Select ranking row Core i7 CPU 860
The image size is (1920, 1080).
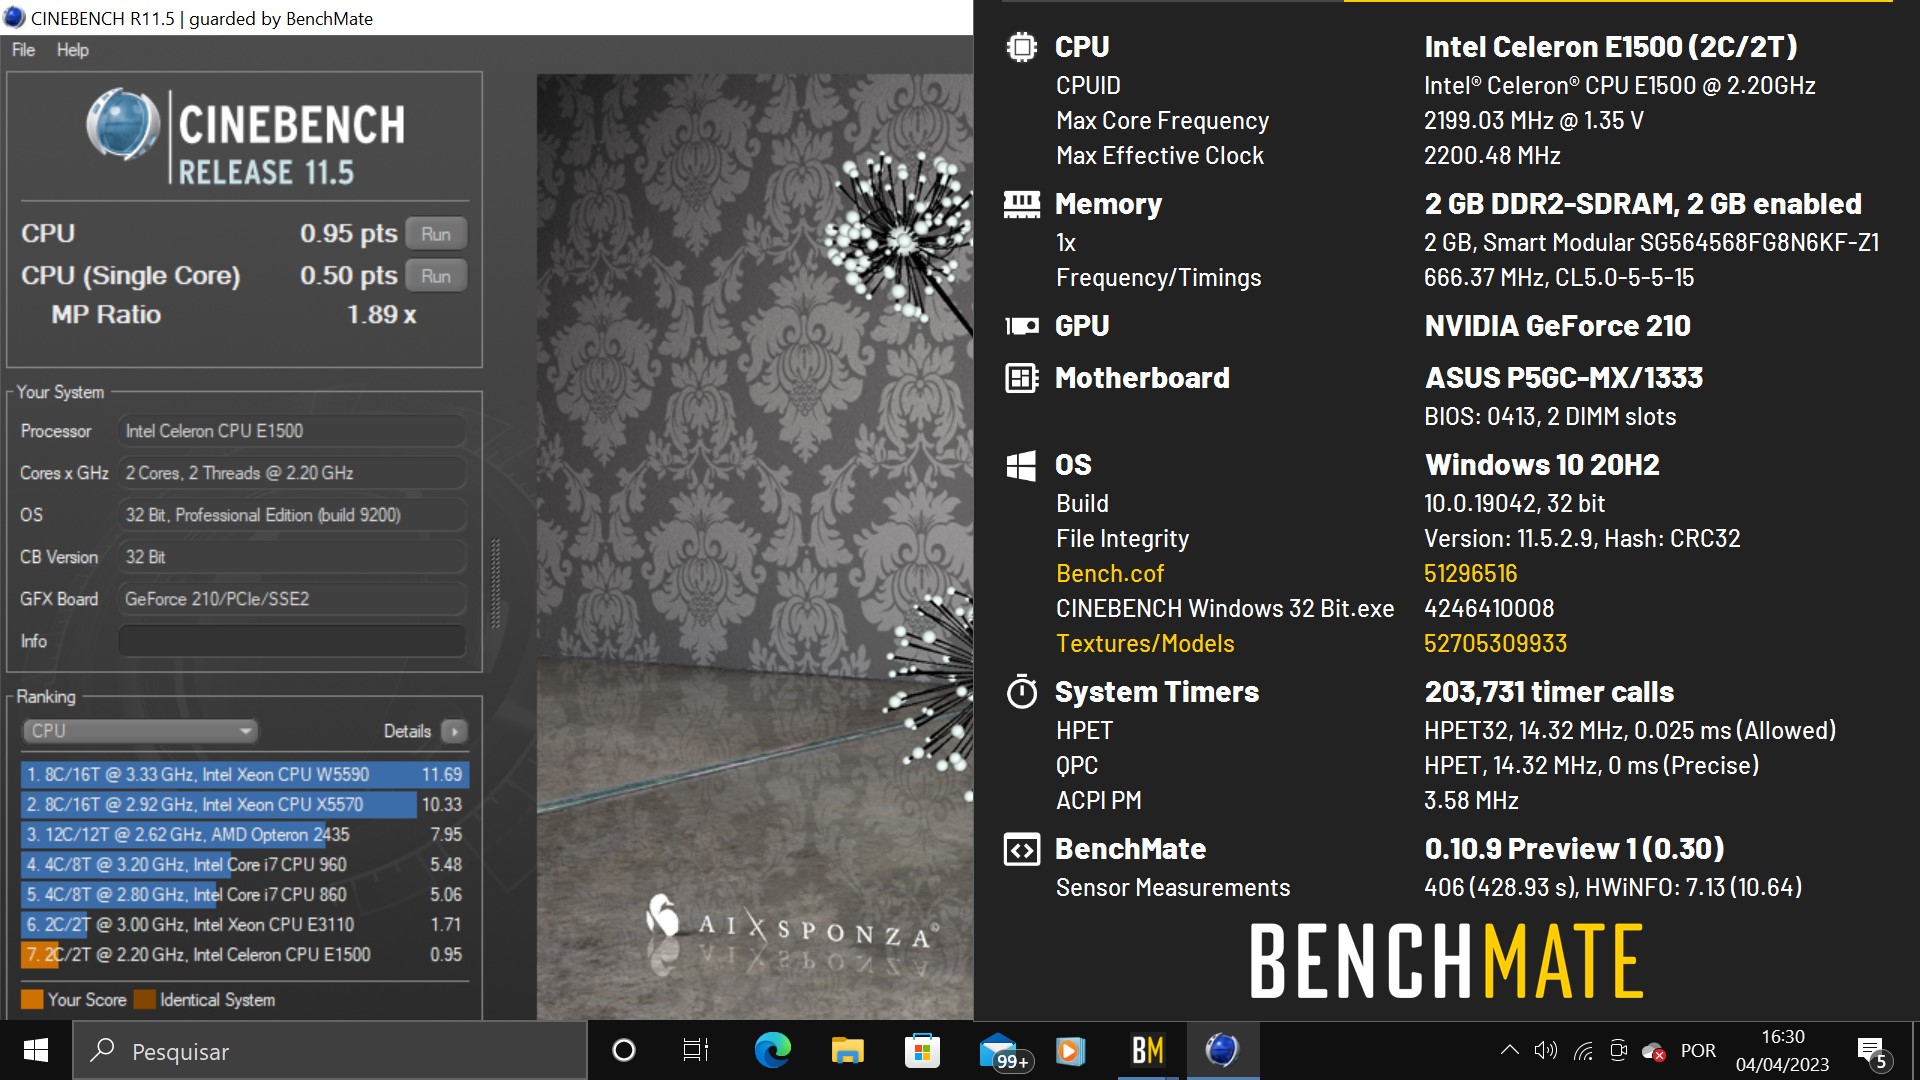244,894
